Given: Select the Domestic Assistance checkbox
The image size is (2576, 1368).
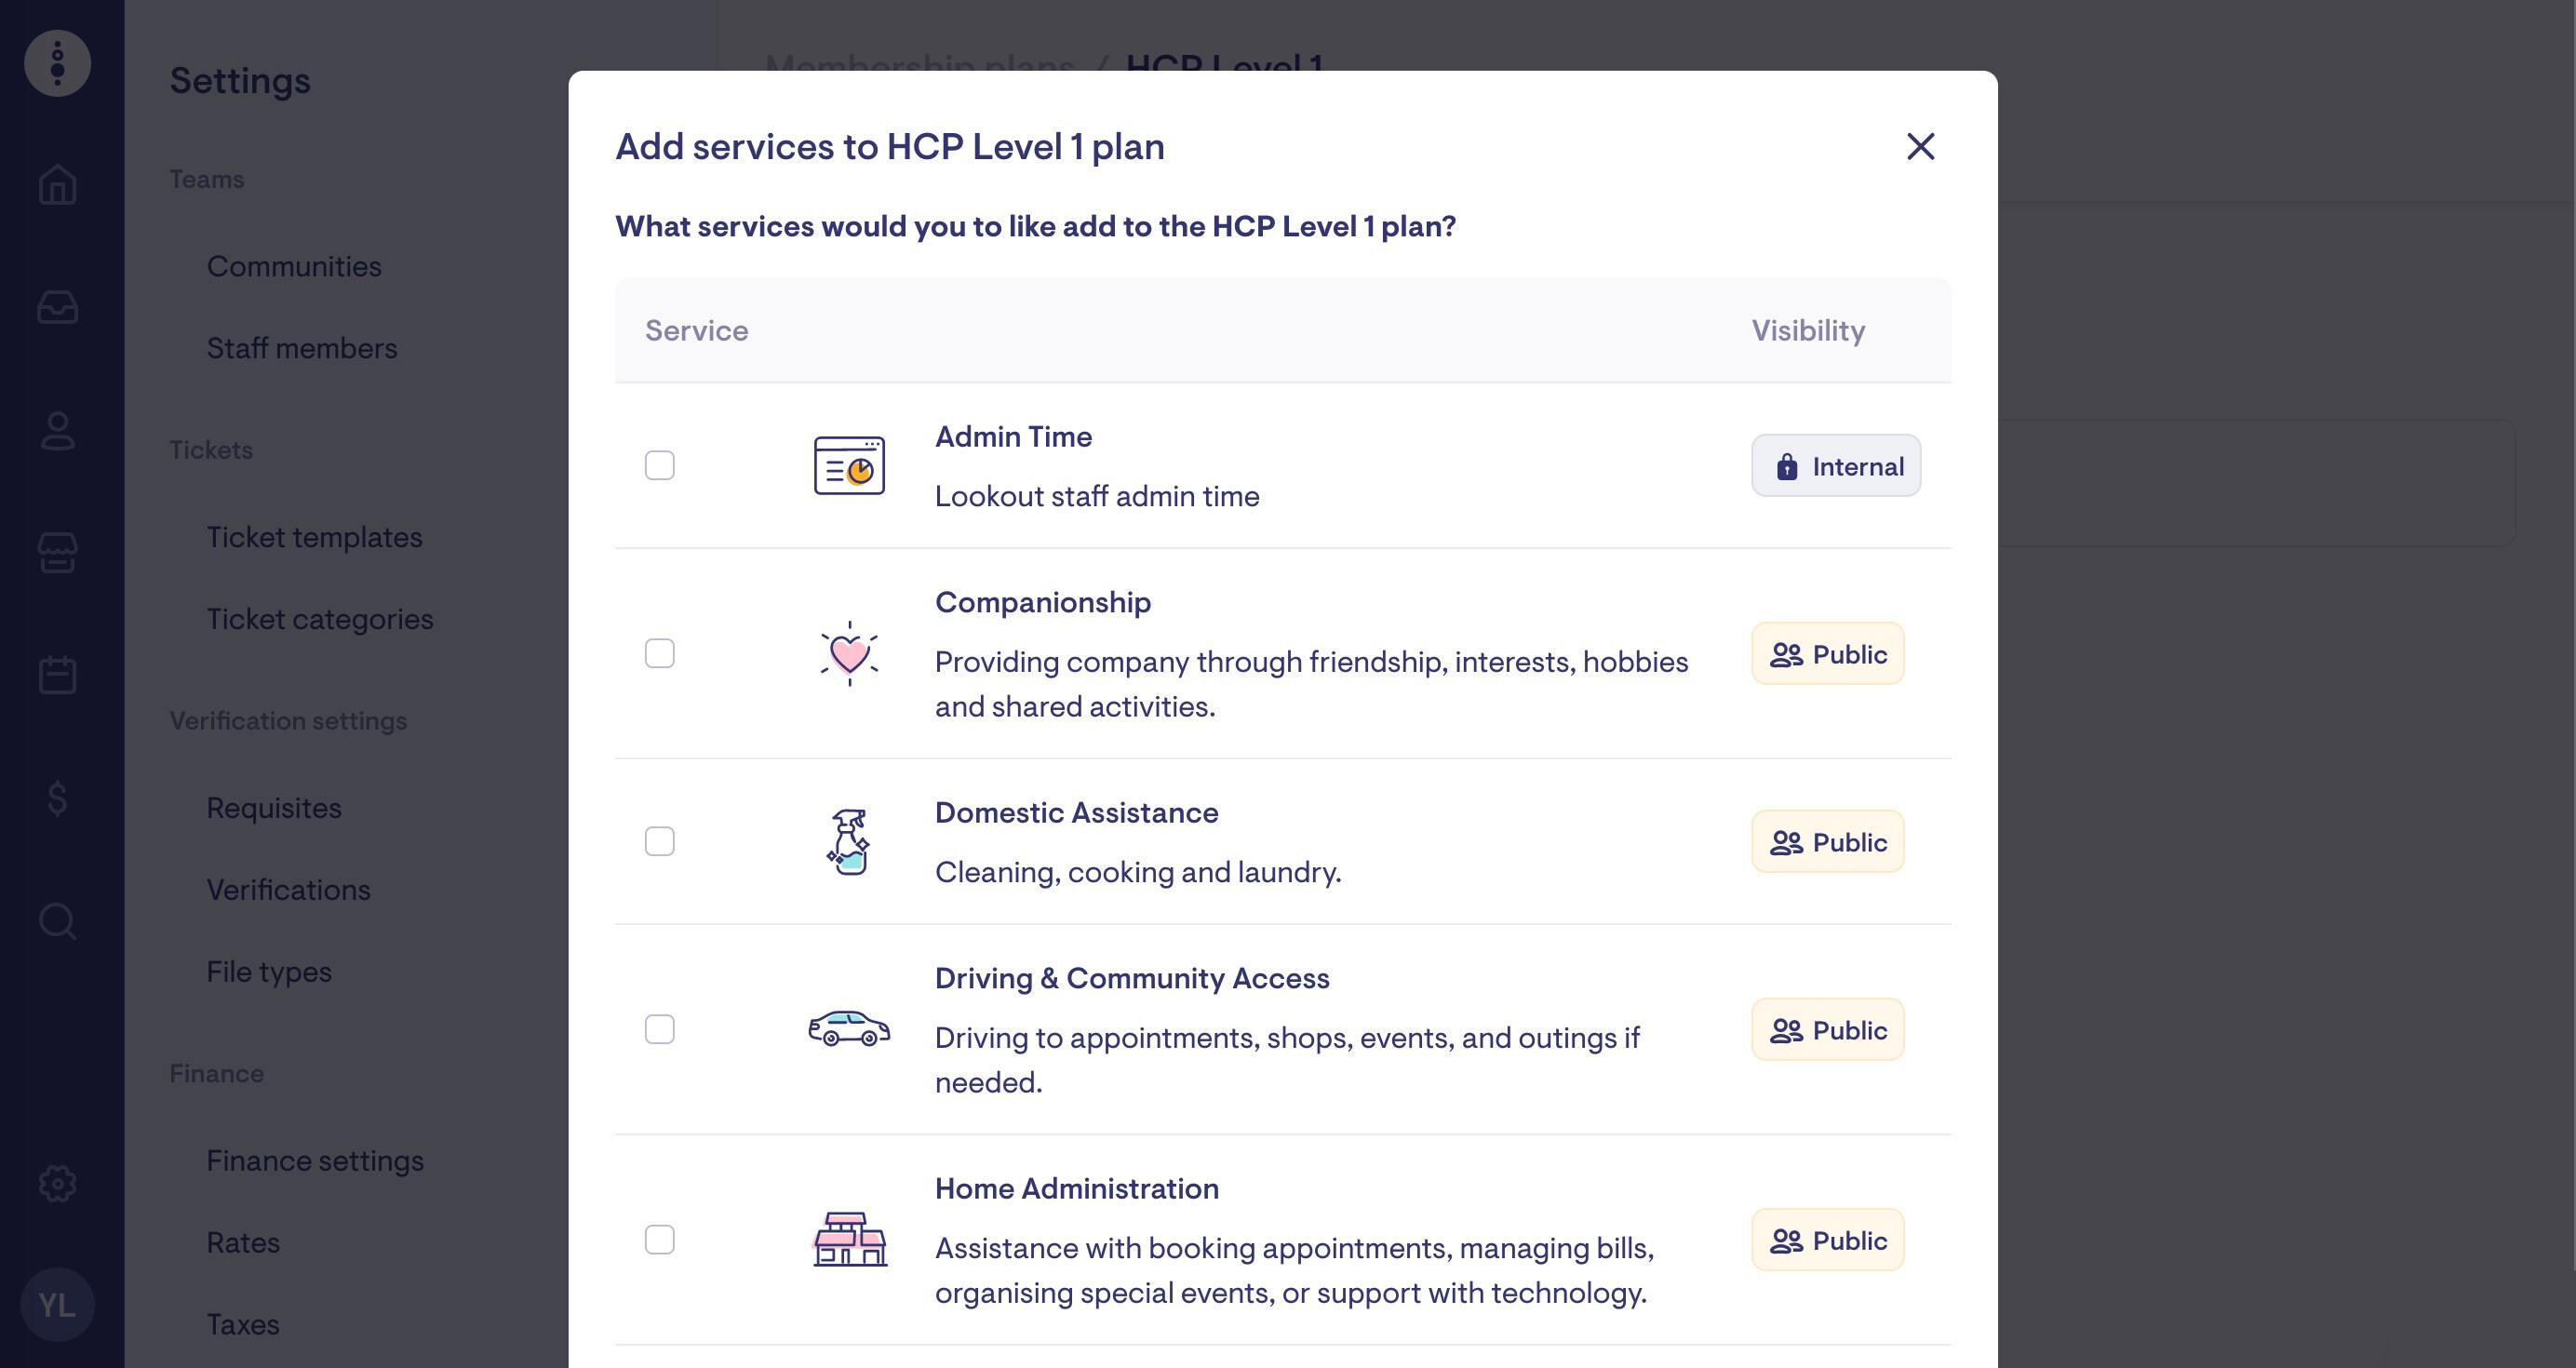Looking at the screenshot, I should pos(660,842).
